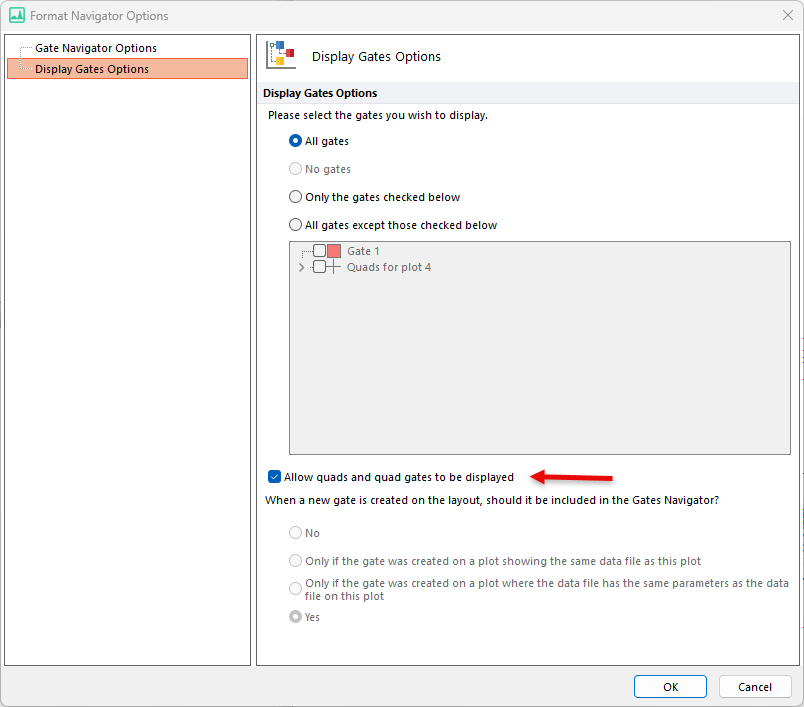The image size is (804, 707).
Task: Select the Yes radio button
Action: click(296, 617)
